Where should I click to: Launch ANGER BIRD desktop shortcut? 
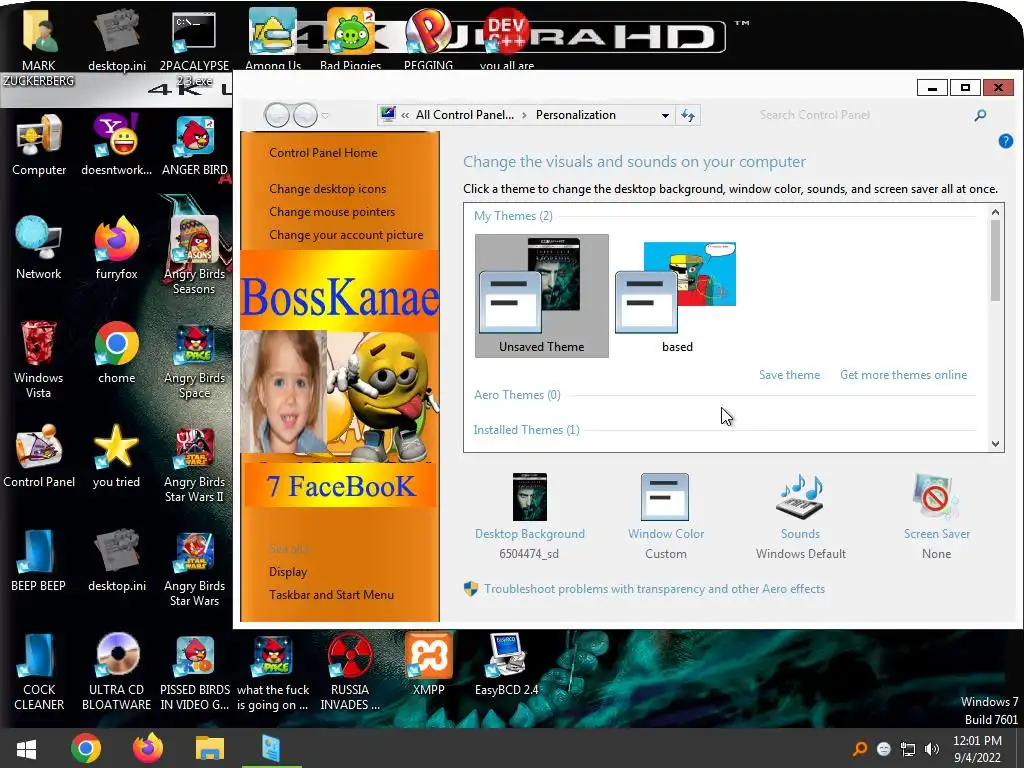pos(194,145)
